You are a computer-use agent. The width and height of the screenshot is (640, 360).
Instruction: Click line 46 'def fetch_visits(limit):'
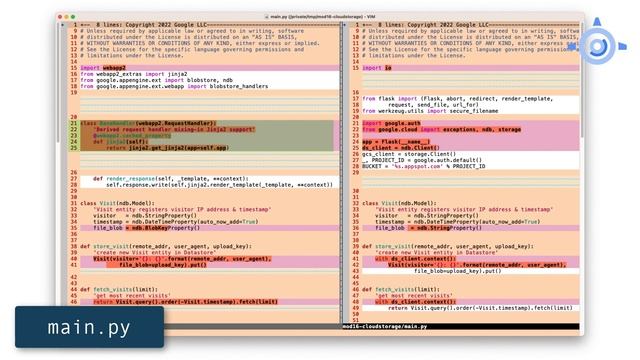pos(401,289)
